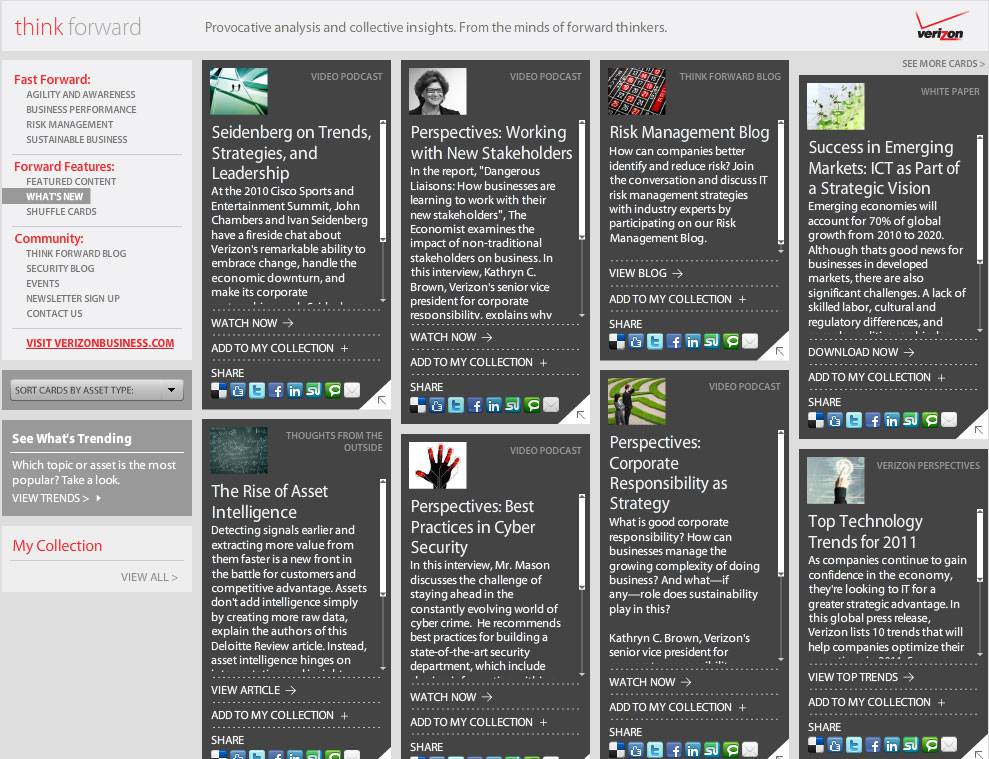Share Risk Management Blog via StumbleUpon
The height and width of the screenshot is (759, 989).
(712, 342)
